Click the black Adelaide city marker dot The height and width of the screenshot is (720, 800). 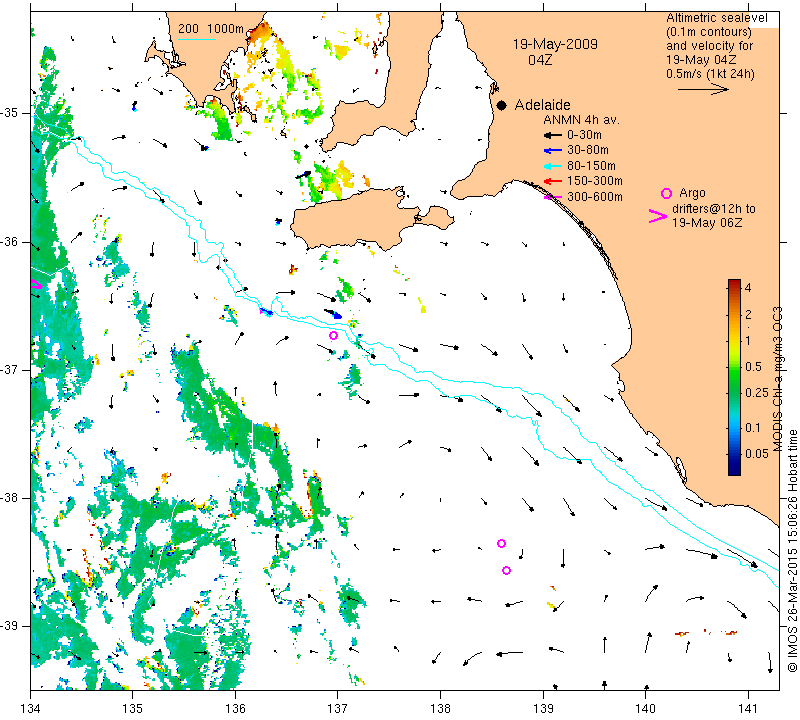(x=502, y=105)
